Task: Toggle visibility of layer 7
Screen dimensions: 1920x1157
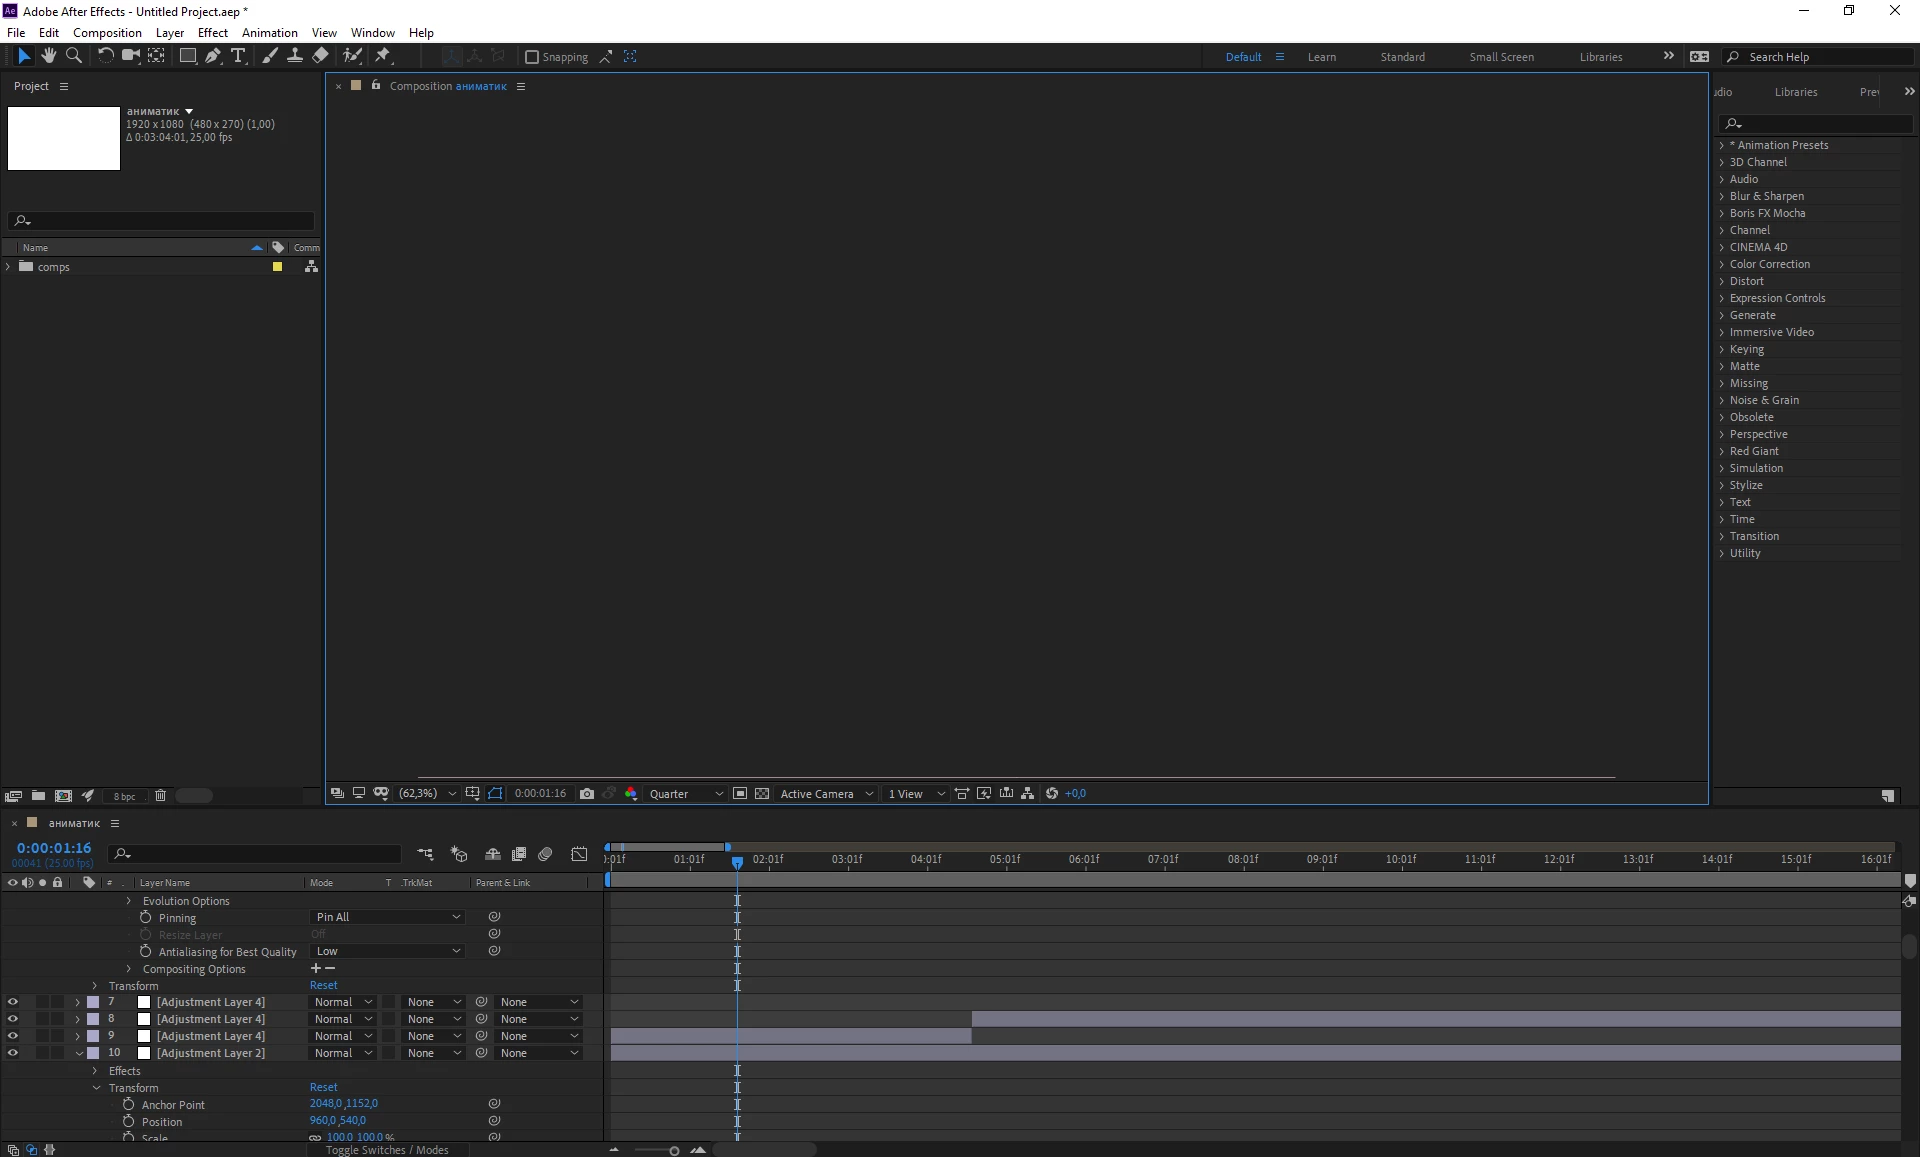Action: point(13,1002)
